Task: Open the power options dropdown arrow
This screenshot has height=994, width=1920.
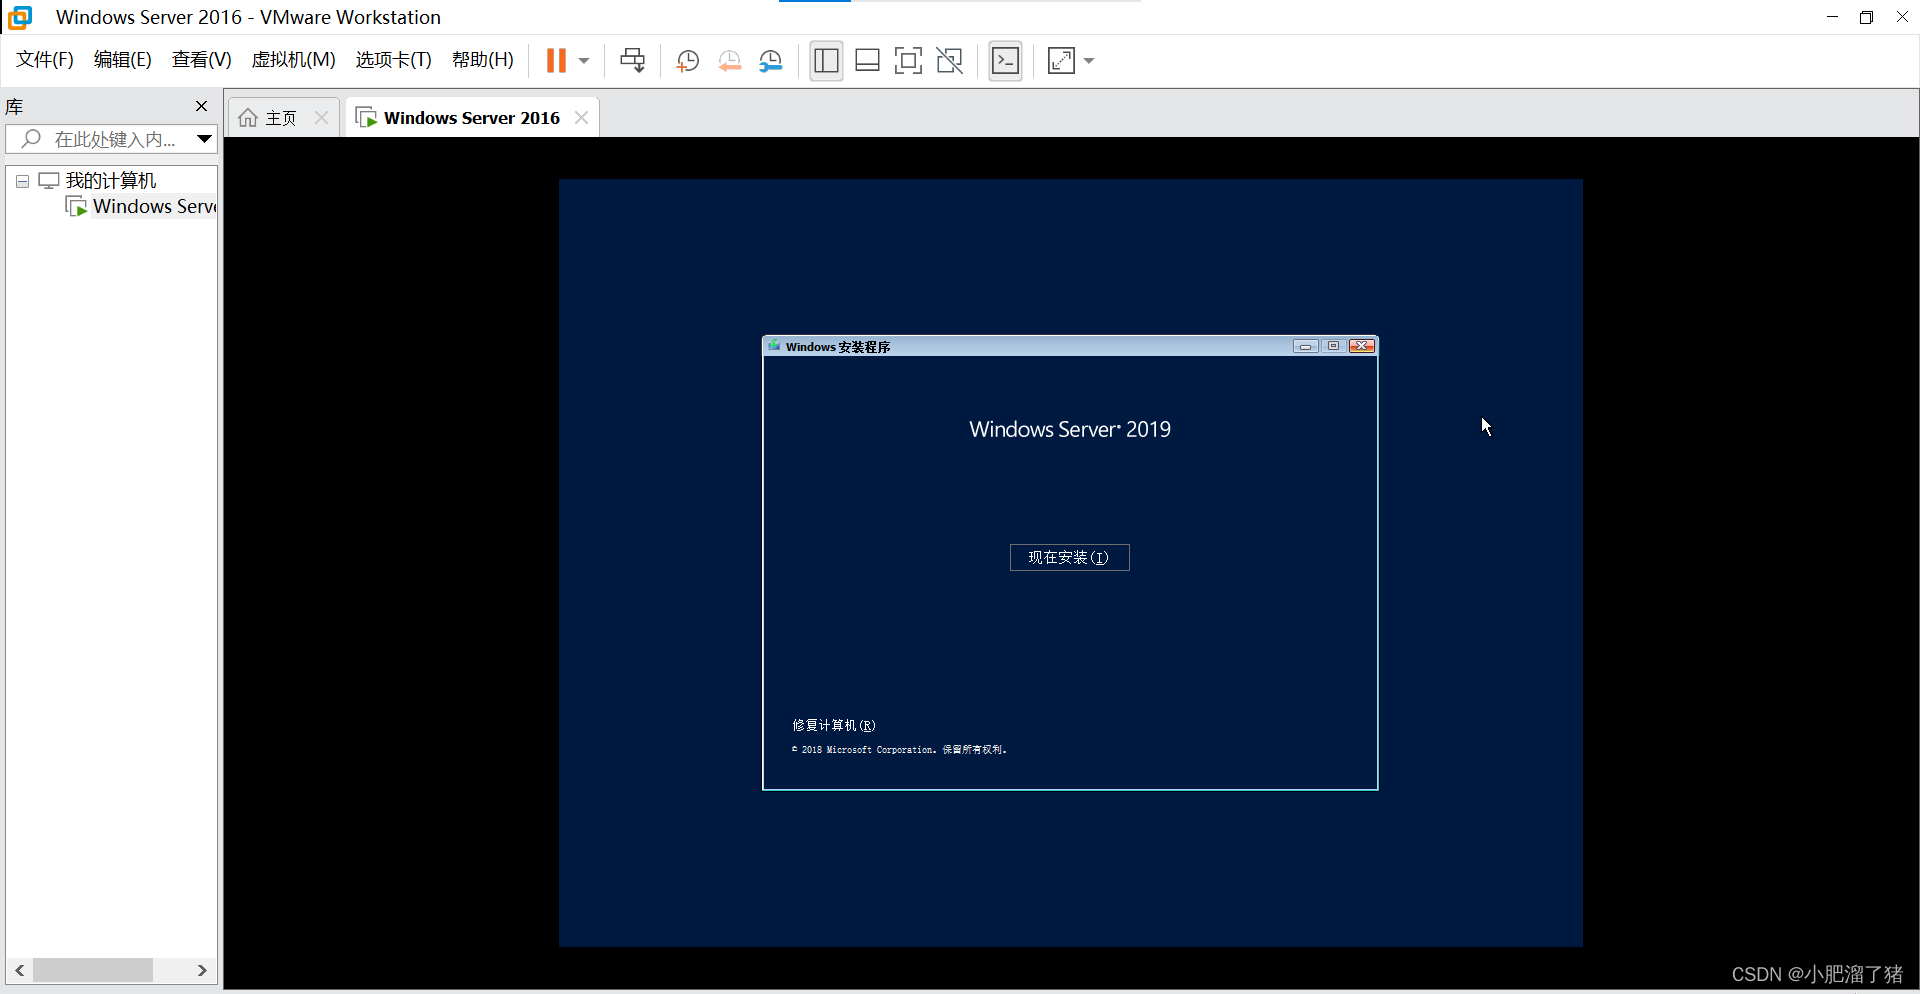Action: [584, 61]
